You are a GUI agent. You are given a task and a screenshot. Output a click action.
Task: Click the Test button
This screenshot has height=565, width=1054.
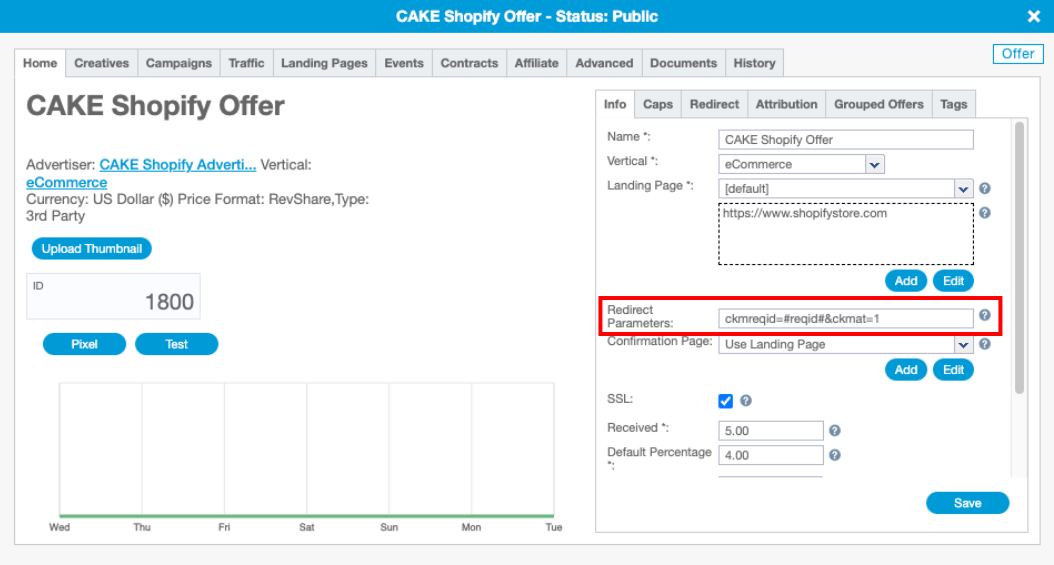(x=177, y=344)
